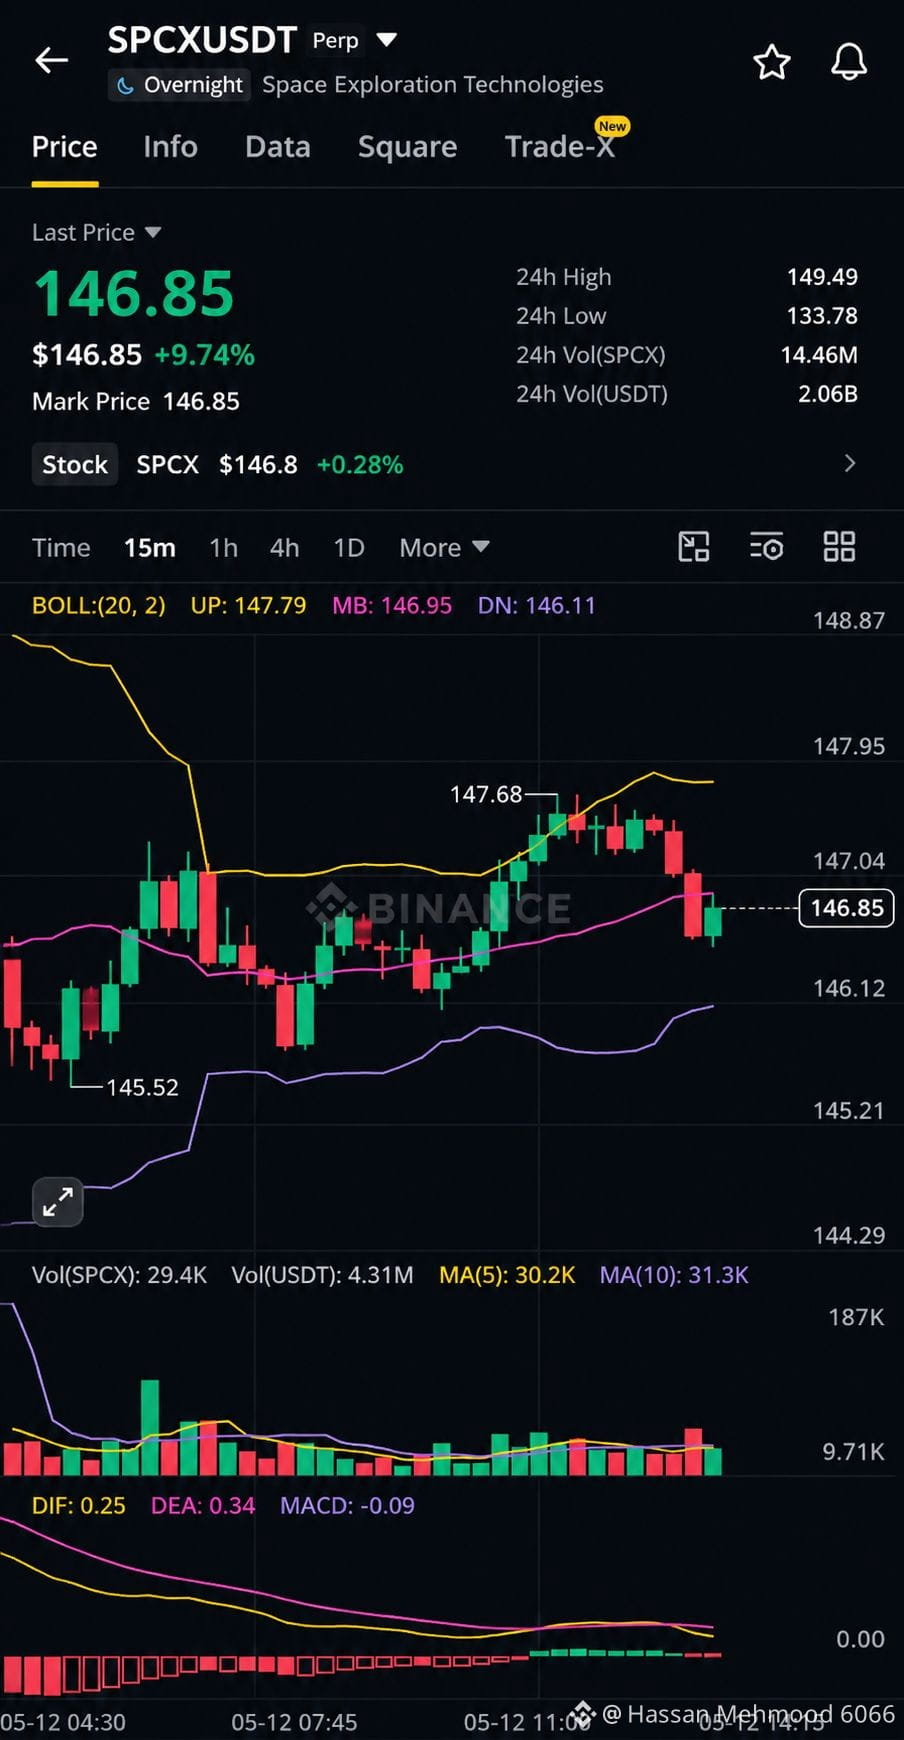Image resolution: width=904 pixels, height=1740 pixels.
Task: Tap the SPCX stock price $146.8
Action: [258, 465]
